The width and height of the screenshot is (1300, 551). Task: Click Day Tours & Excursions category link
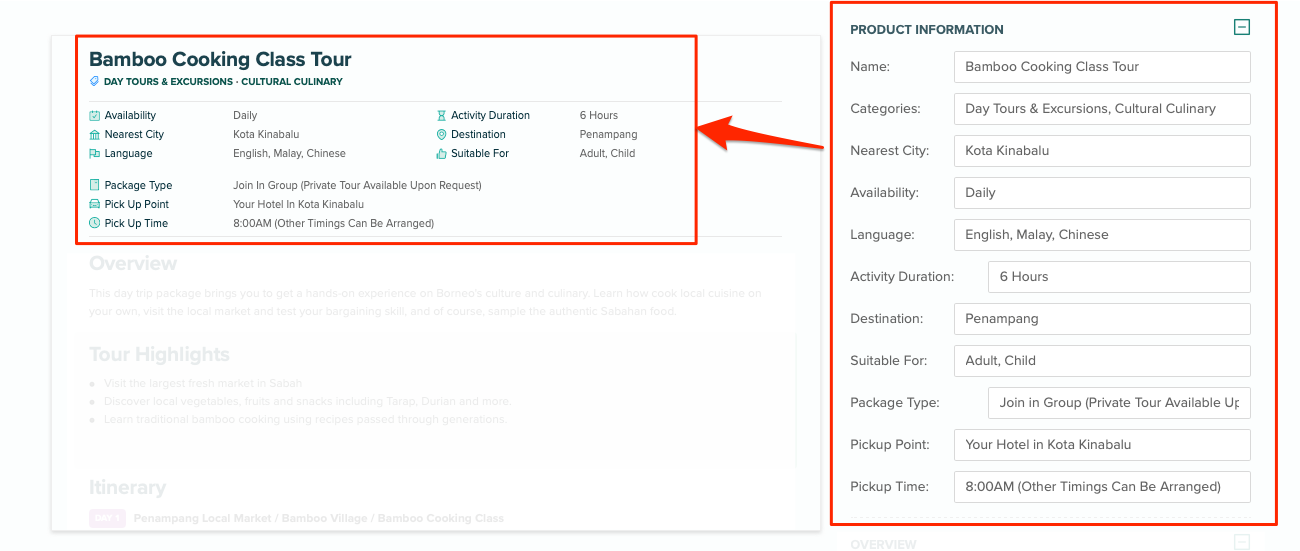coord(168,82)
